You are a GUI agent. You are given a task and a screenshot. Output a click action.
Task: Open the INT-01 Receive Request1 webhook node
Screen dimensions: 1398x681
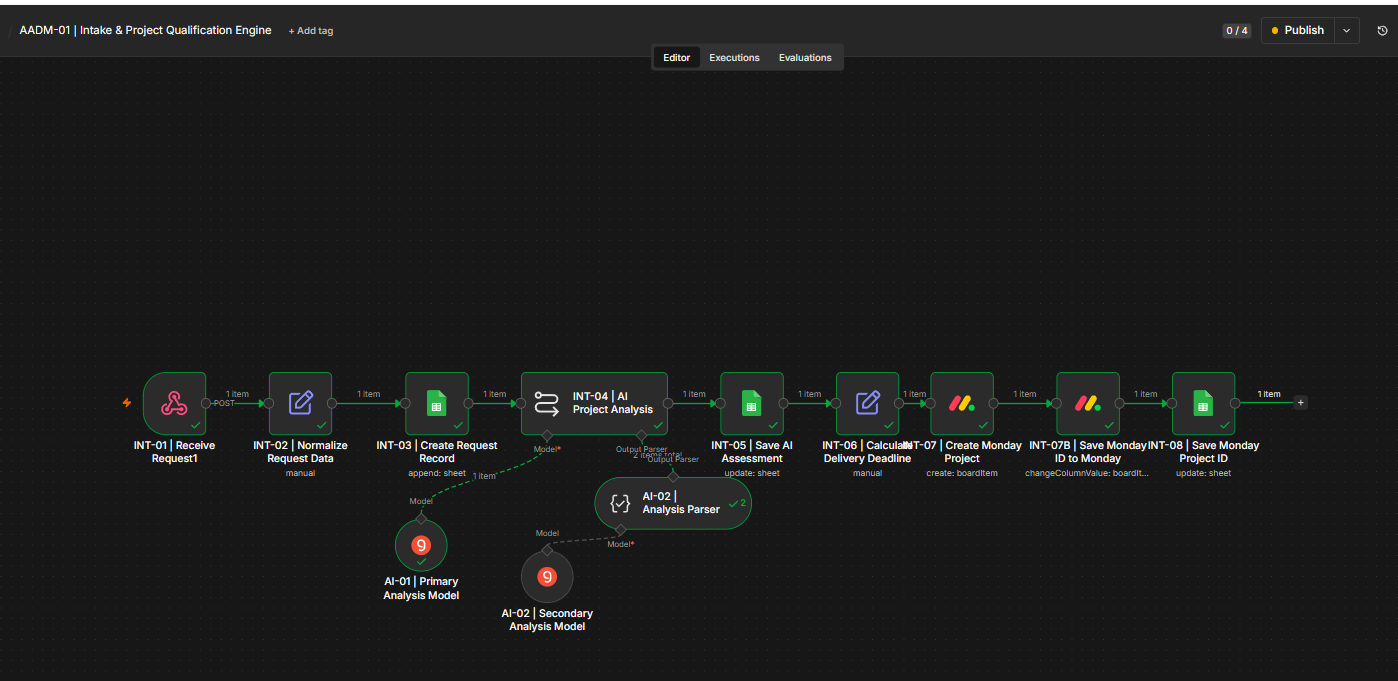click(174, 403)
